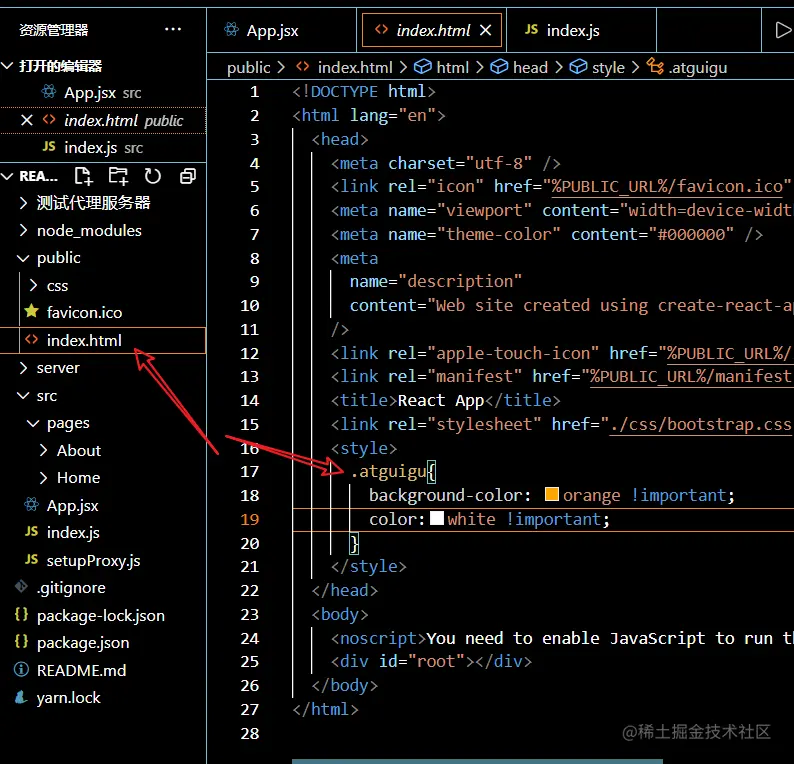Refresh the explorer file tree

tap(152, 176)
